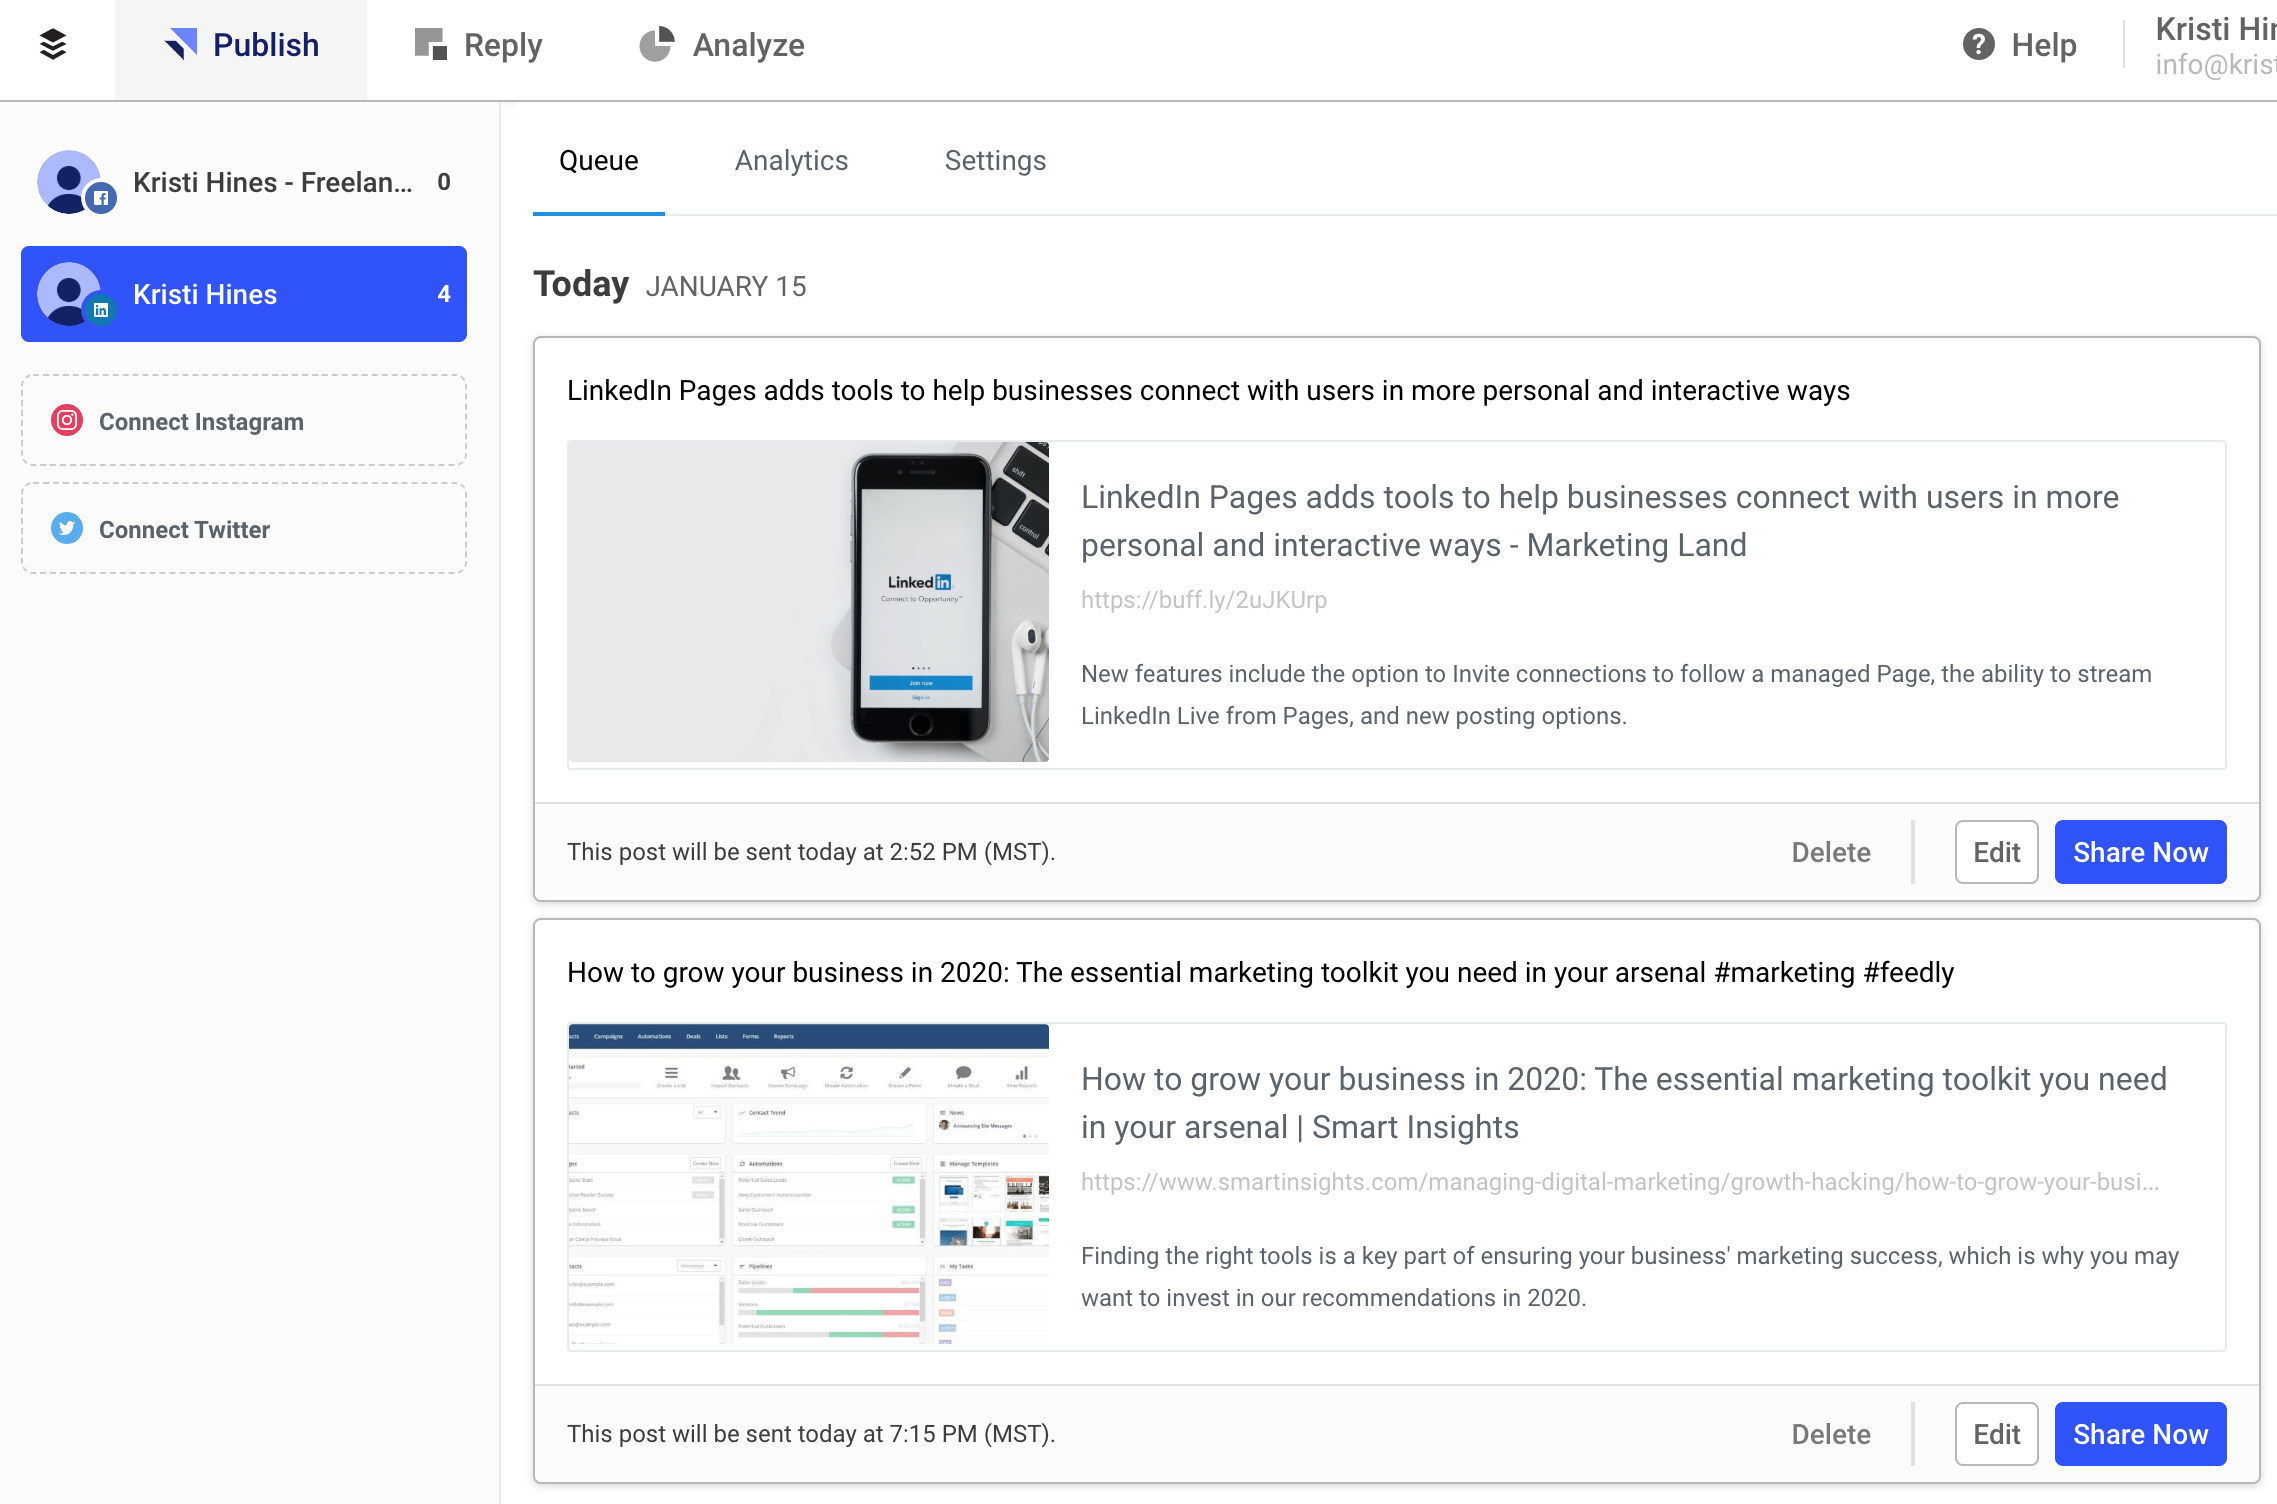The width and height of the screenshot is (2277, 1504).
Task: Switch to the Analytics tab
Action: 790,159
